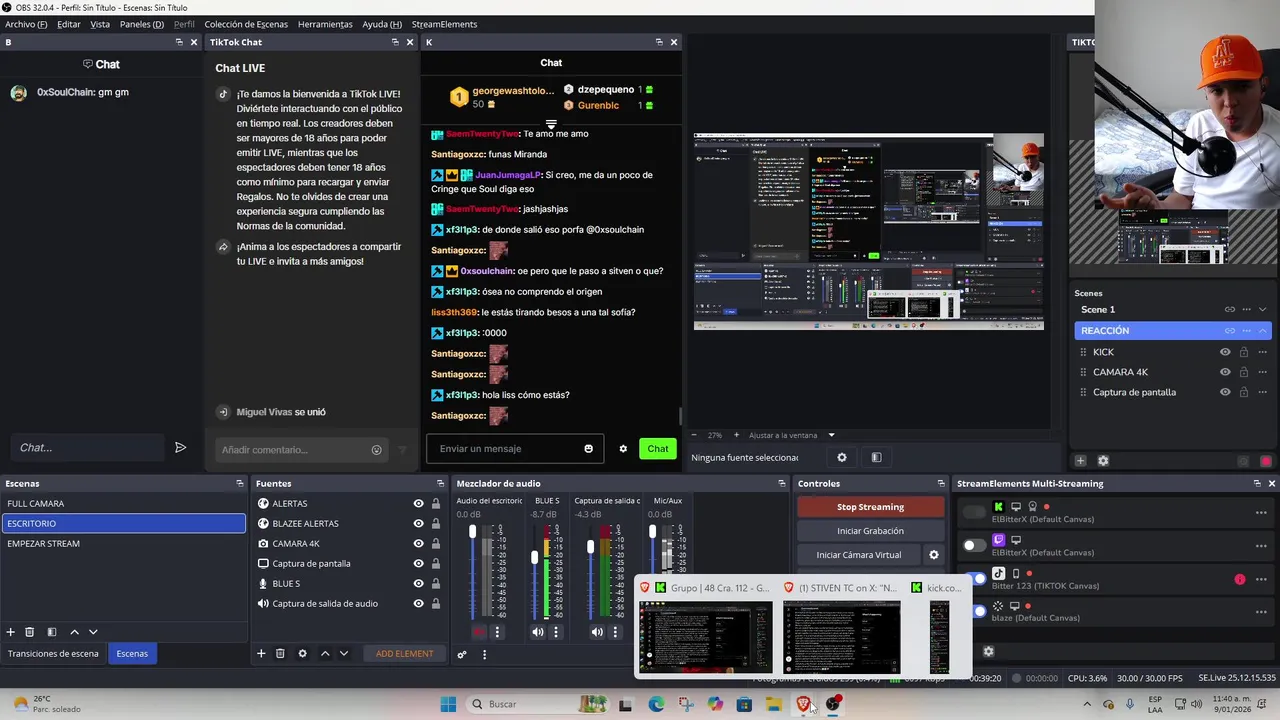Send the message arrow in chat panel B
The width and height of the screenshot is (1280, 720).
pyautogui.click(x=180, y=448)
